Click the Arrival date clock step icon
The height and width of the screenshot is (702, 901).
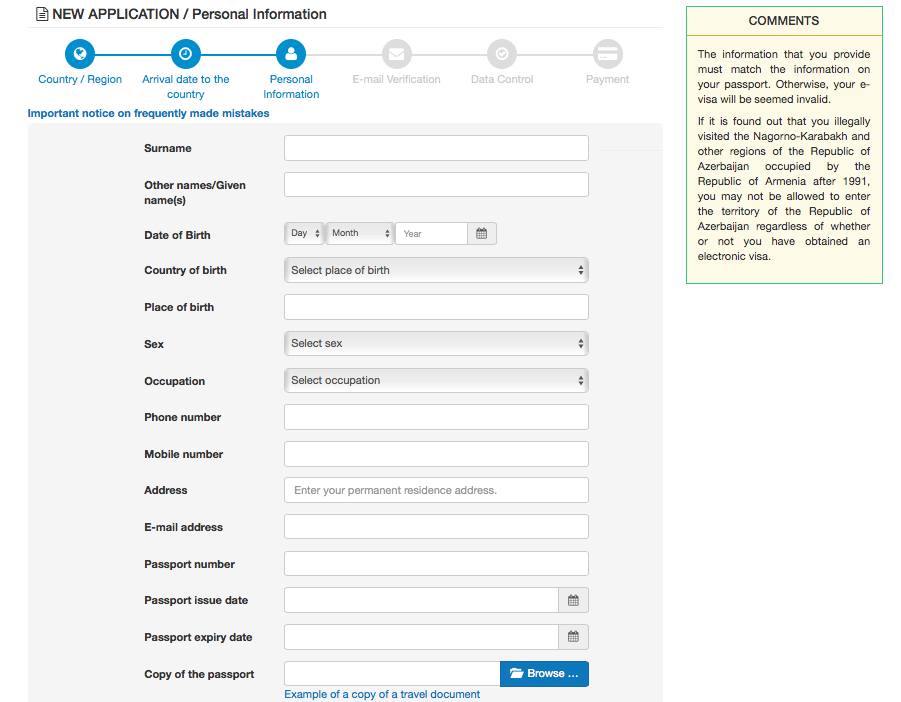[186, 54]
